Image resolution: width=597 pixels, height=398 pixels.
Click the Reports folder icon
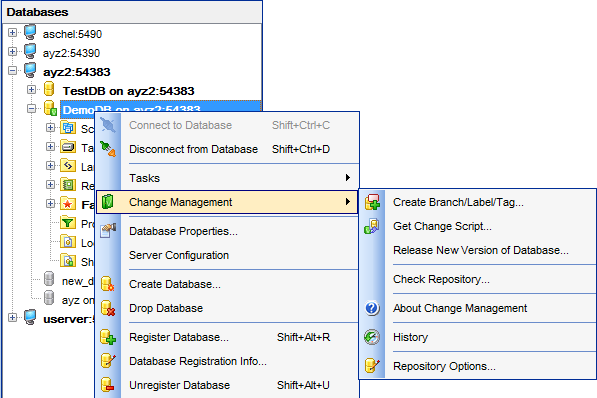(68, 185)
